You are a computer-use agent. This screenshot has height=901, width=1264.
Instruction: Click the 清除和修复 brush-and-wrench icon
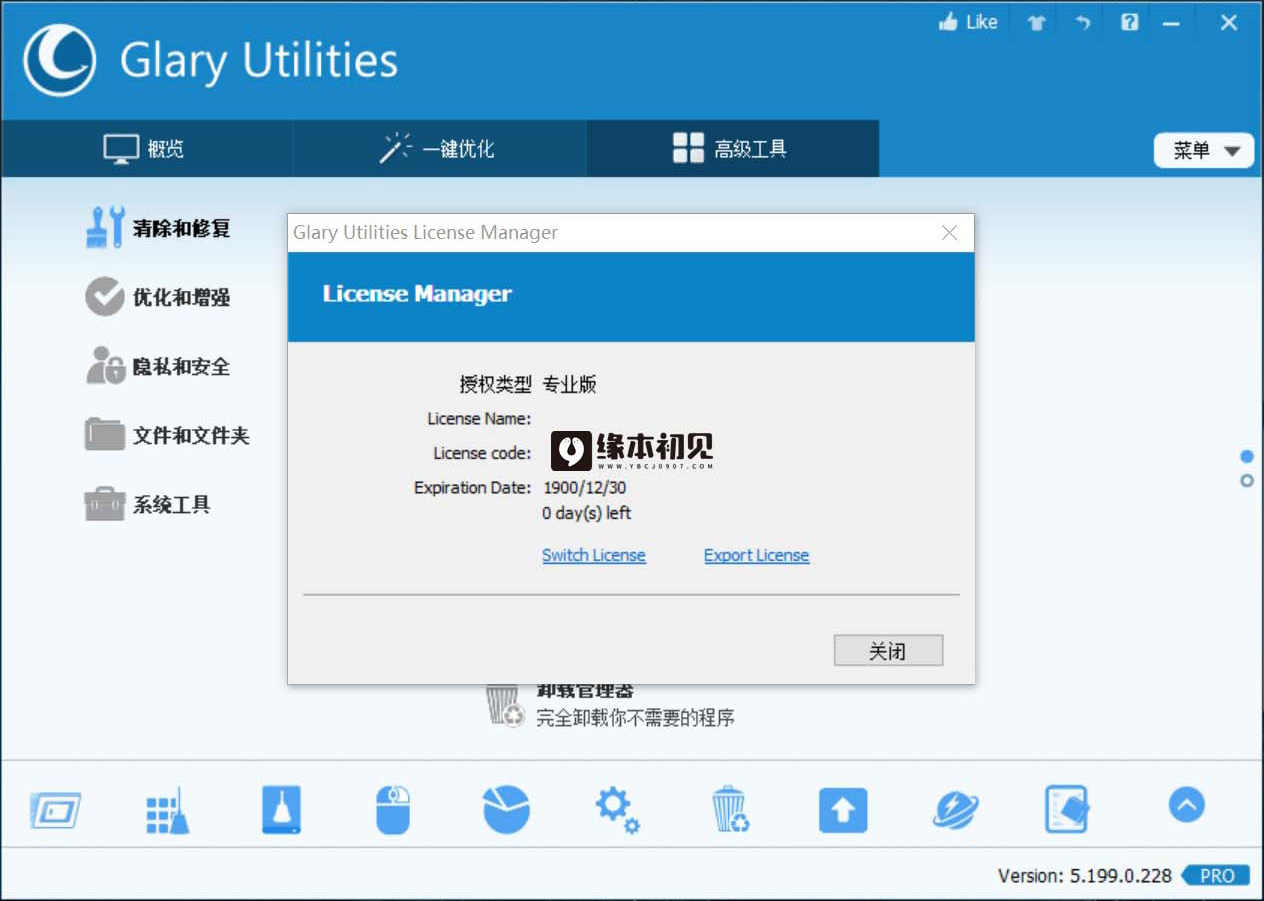pyautogui.click(x=105, y=228)
